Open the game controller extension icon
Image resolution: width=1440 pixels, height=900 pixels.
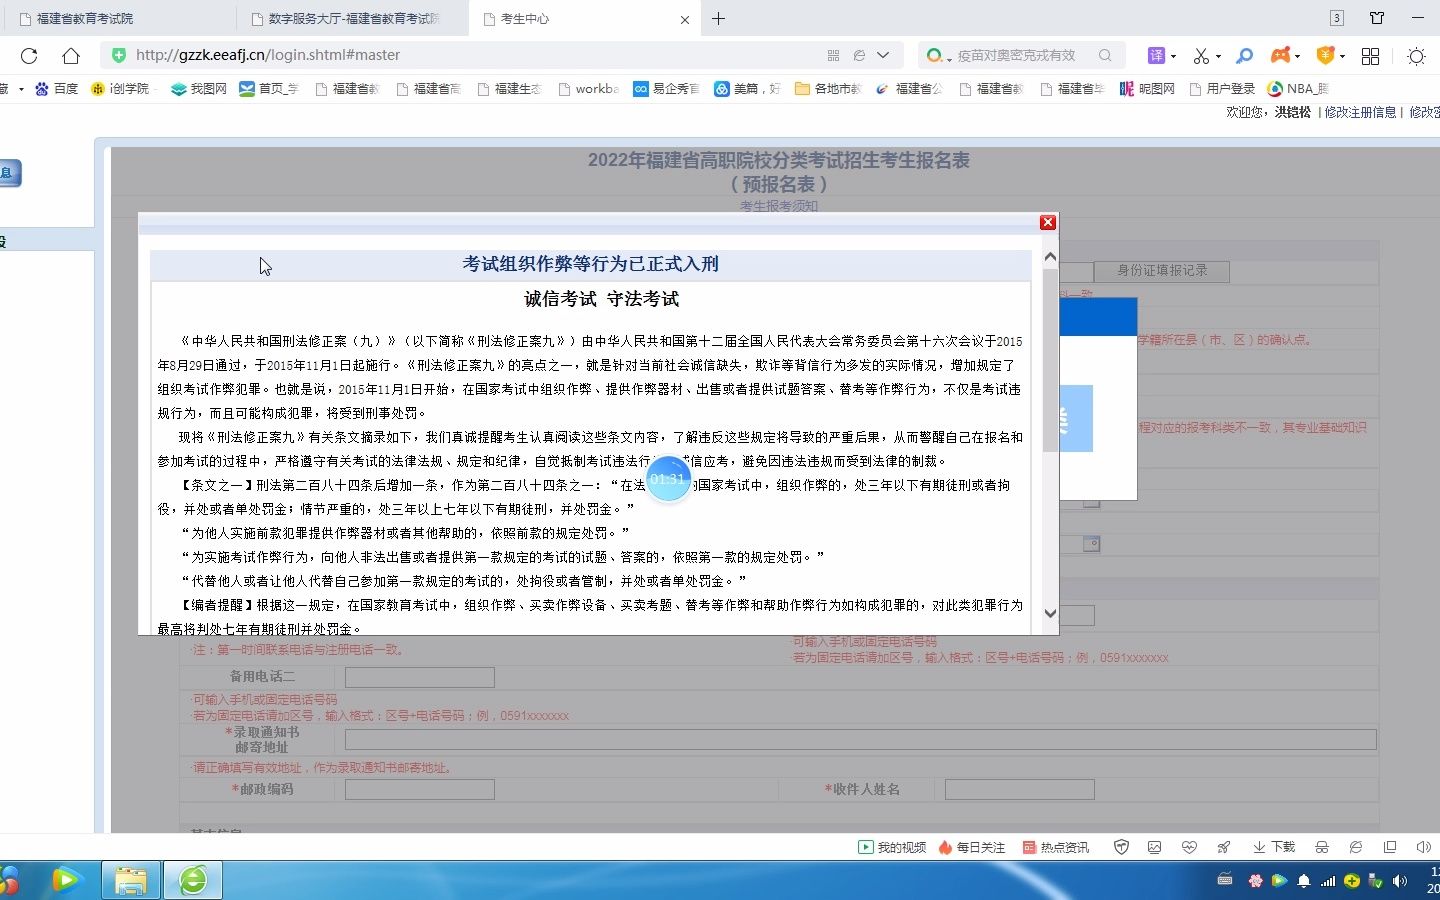tap(1280, 55)
